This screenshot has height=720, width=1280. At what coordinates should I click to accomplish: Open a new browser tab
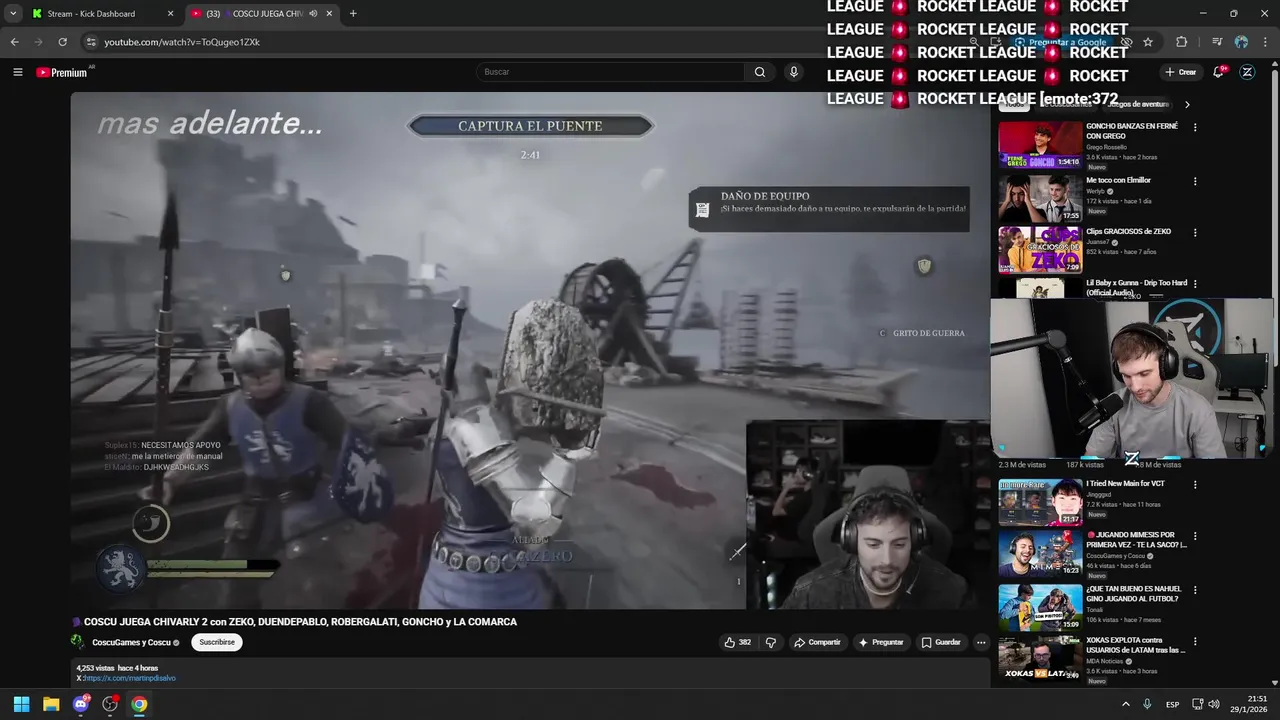pyautogui.click(x=353, y=14)
